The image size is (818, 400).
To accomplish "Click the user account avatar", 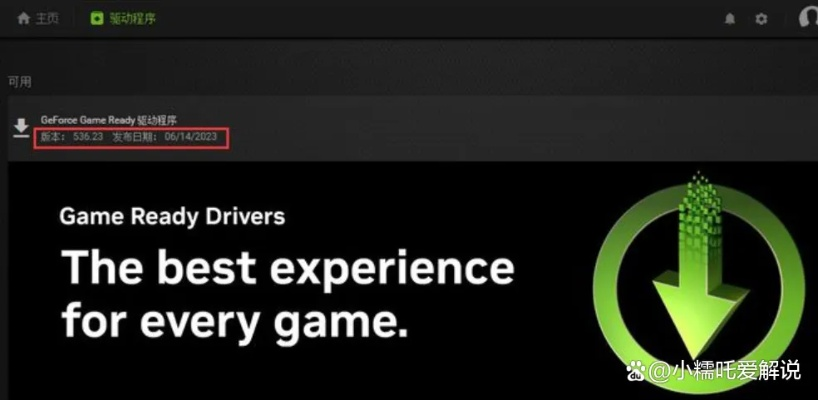I will 808,18.
